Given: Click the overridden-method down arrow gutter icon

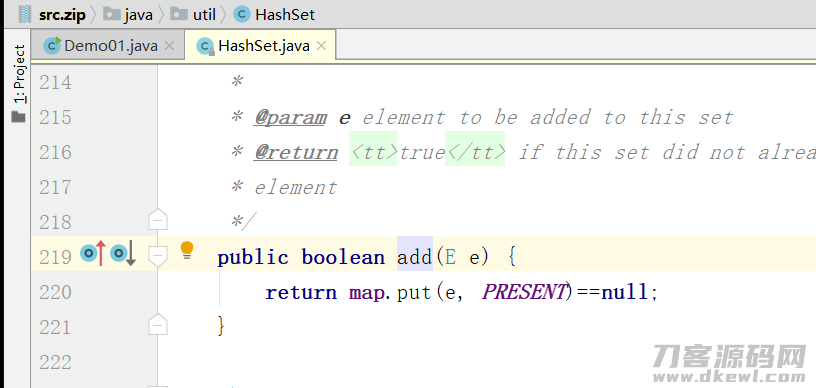Looking at the screenshot, I should tap(123, 254).
